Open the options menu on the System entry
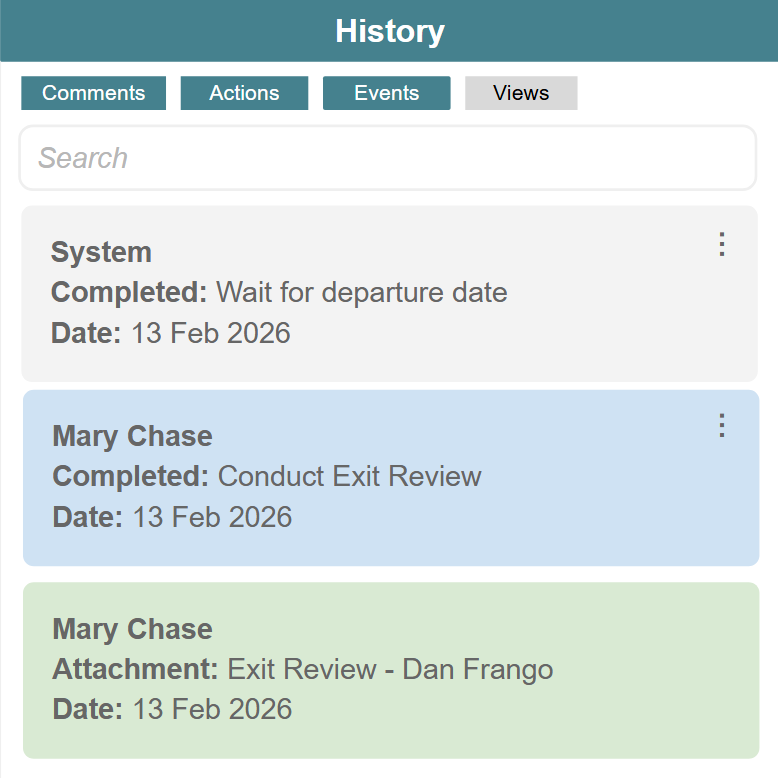The width and height of the screenshot is (778, 778). click(x=722, y=245)
